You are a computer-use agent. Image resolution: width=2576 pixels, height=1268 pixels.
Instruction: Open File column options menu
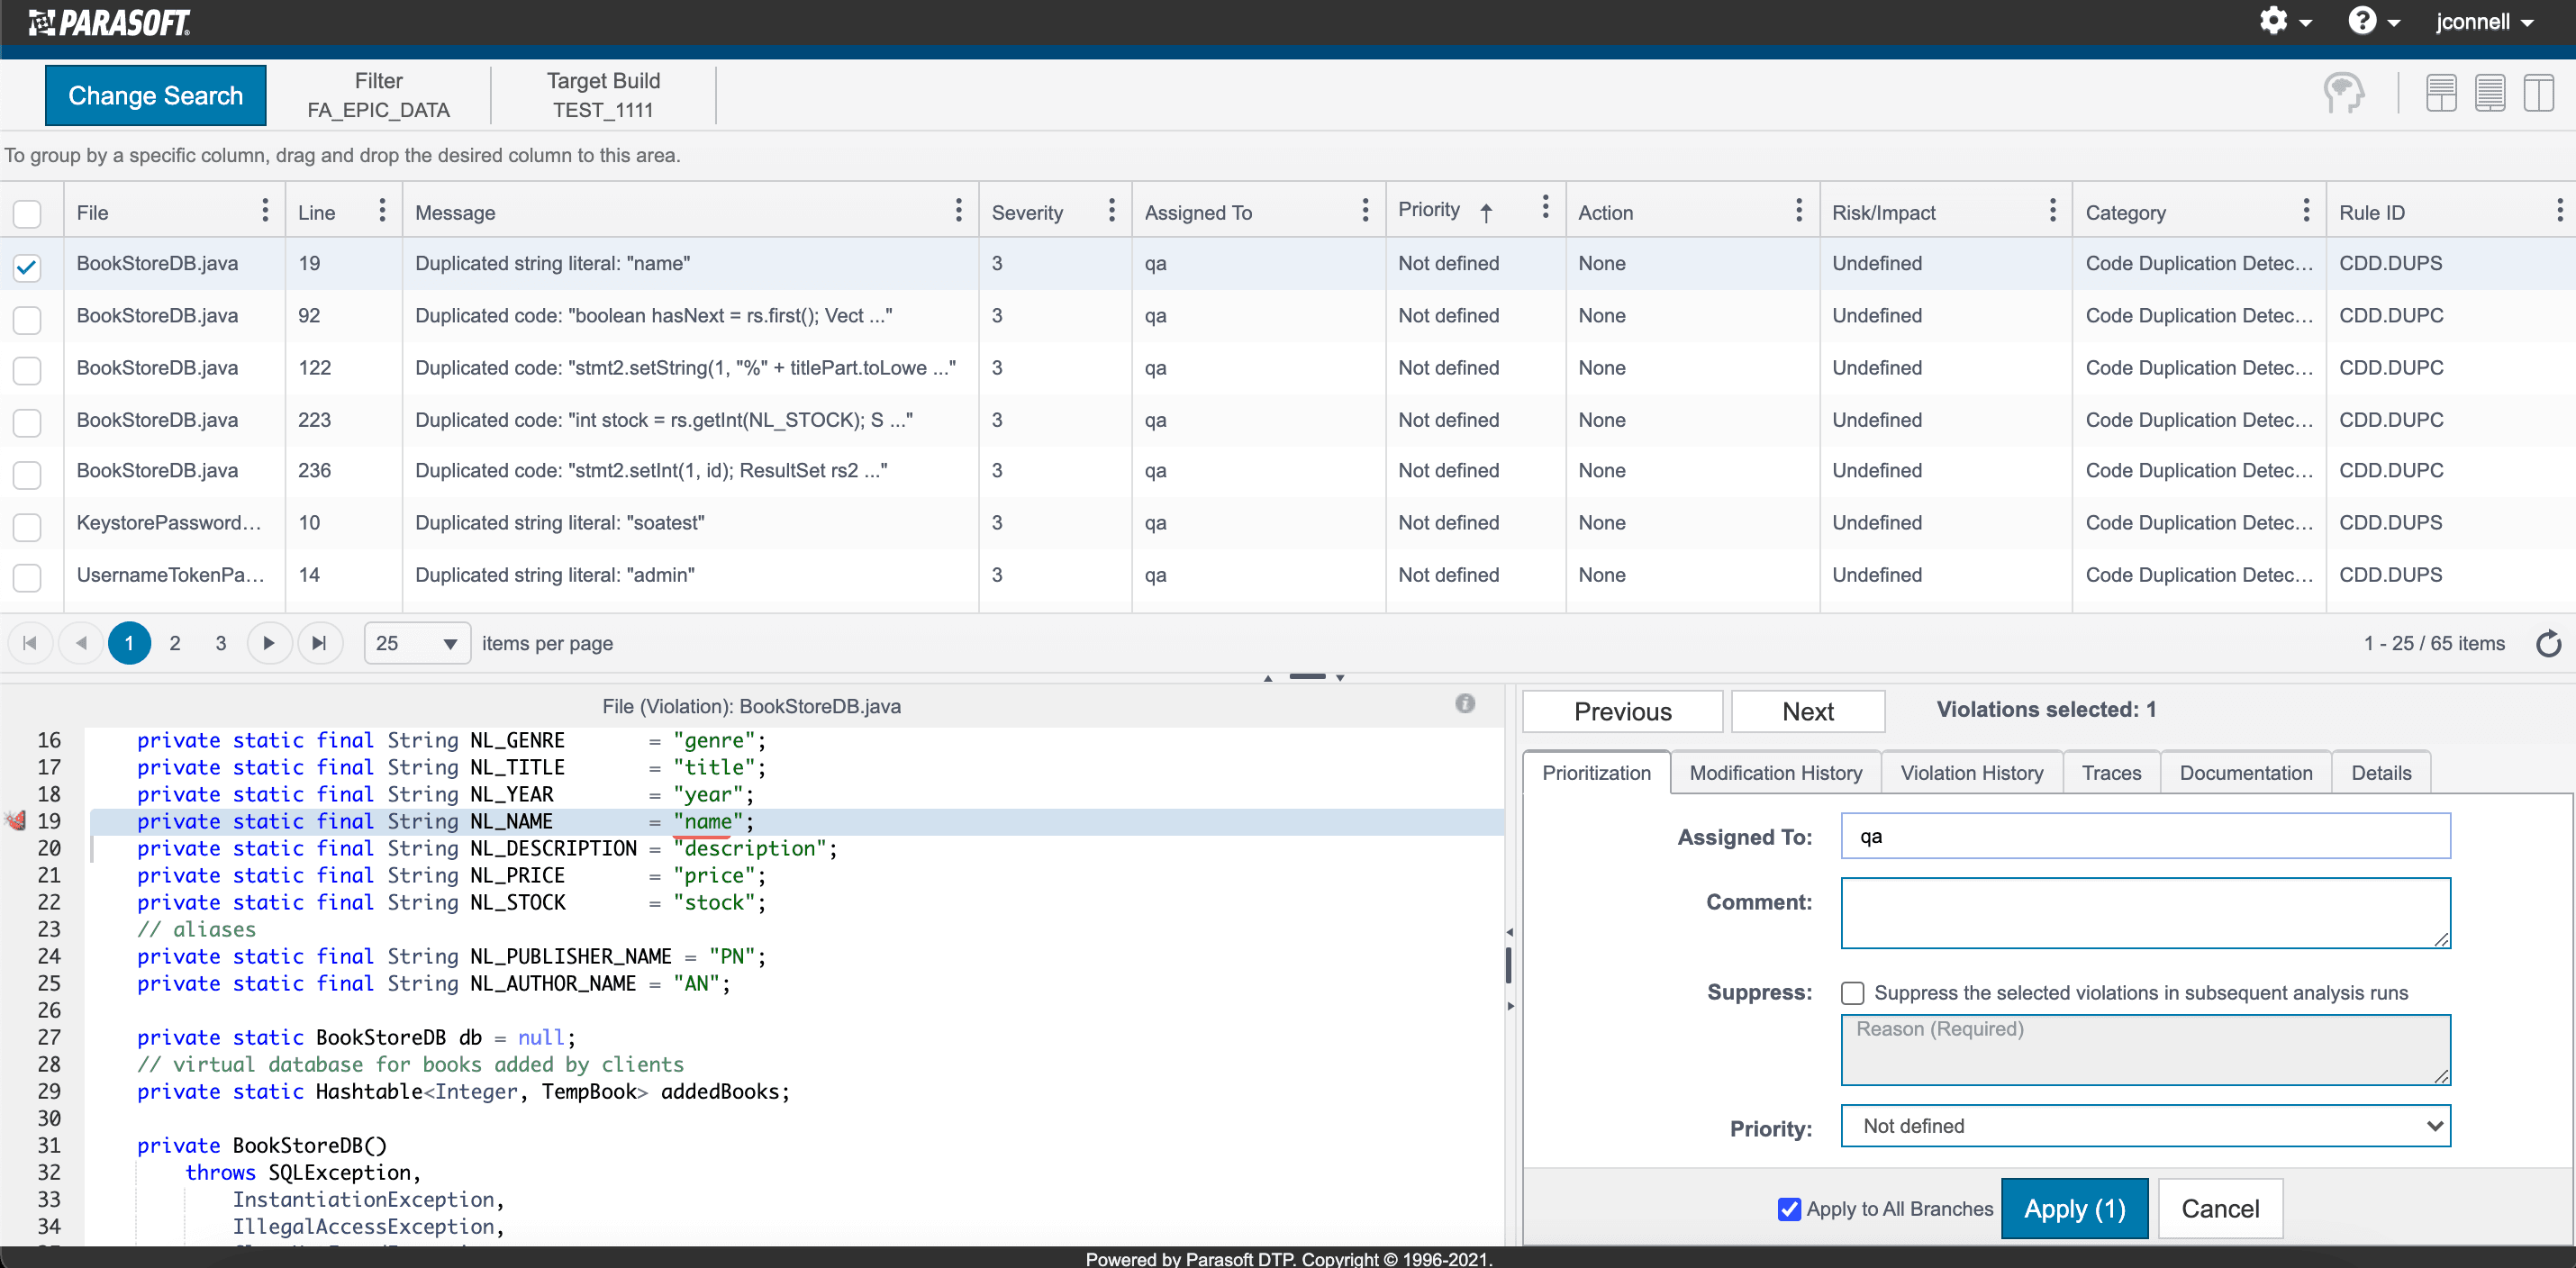coord(265,210)
